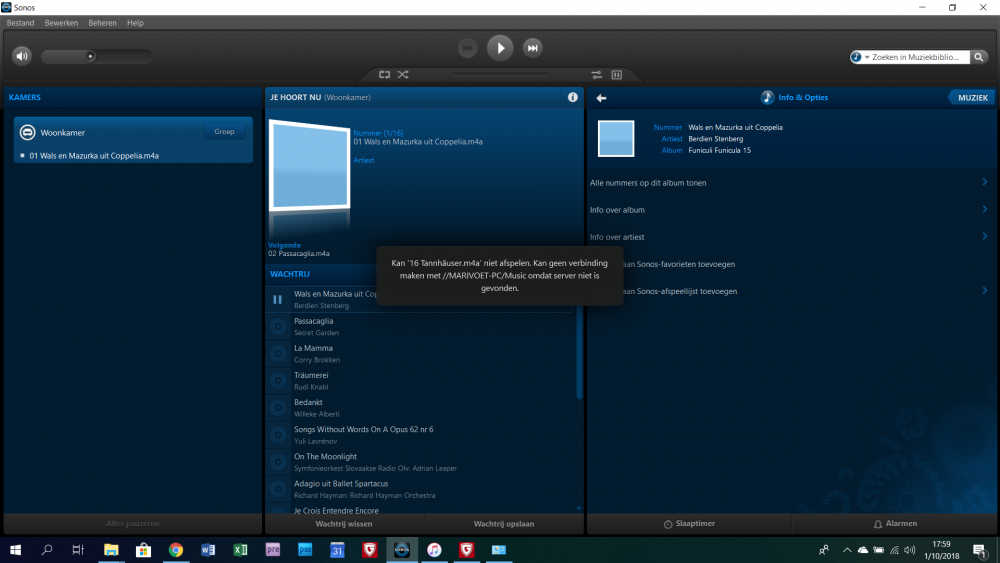Go to the previous track
The width and height of the screenshot is (1000, 563).
467,48
